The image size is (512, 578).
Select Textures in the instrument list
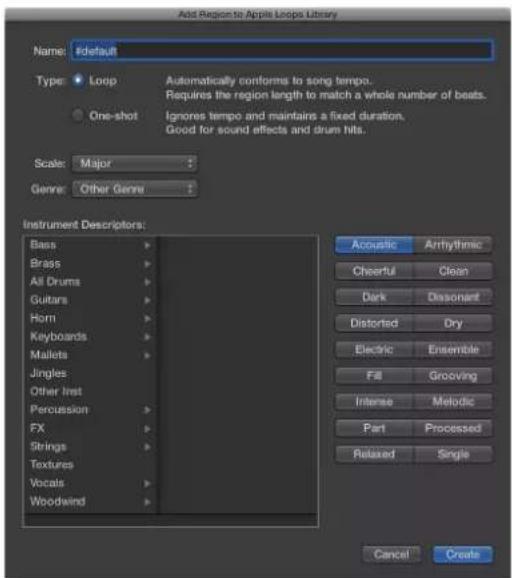(91, 464)
